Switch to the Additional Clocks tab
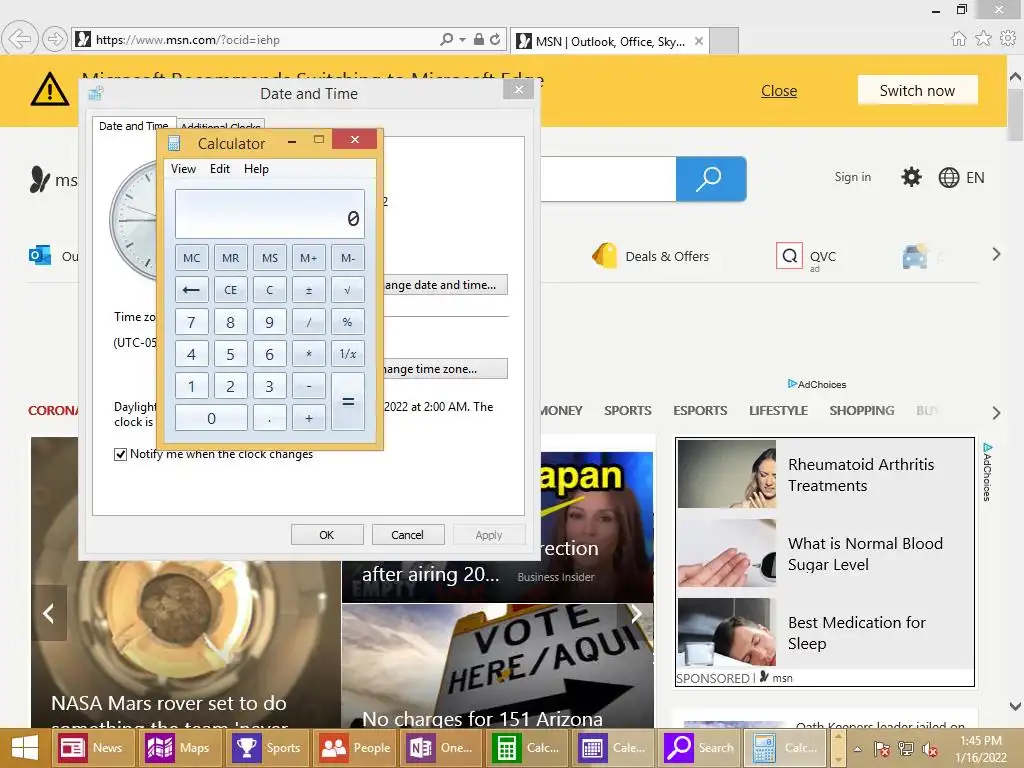 (x=221, y=127)
